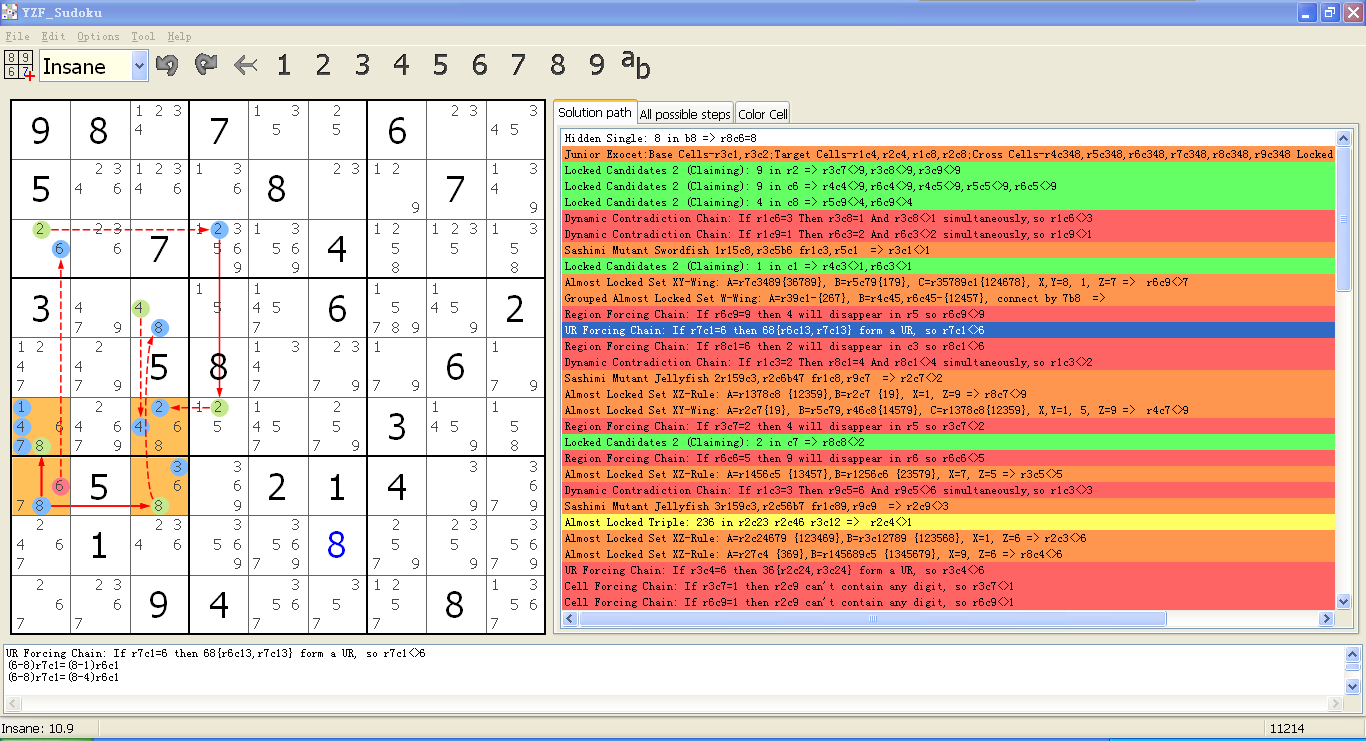Select the 'Junior Exocet' step row

pos(948,154)
